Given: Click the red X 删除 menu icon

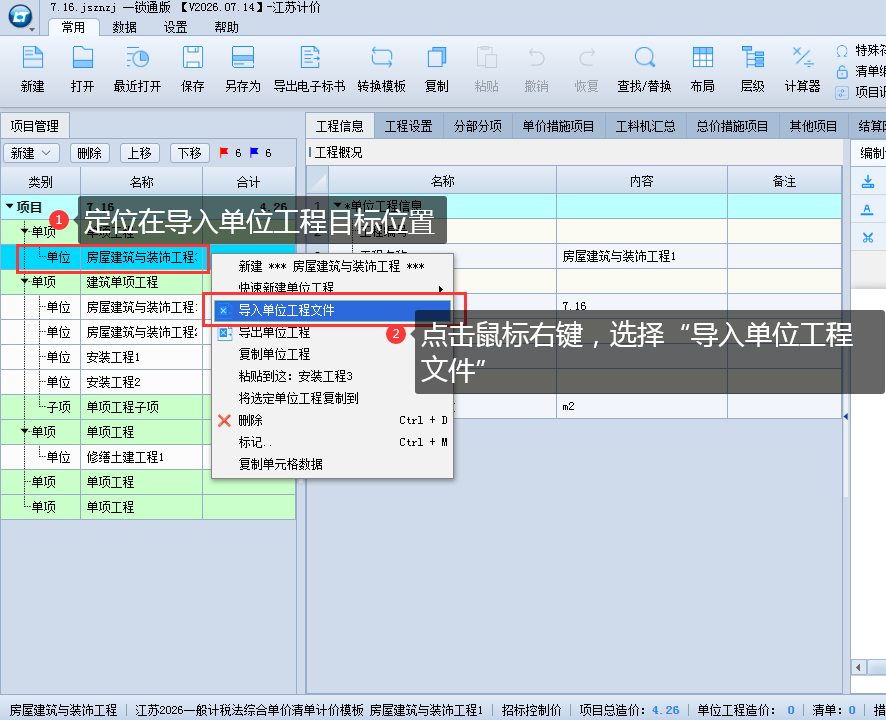Looking at the screenshot, I should coord(224,420).
